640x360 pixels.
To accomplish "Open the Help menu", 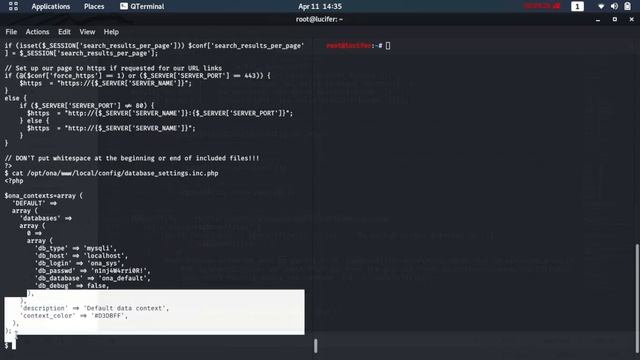I will (111, 32).
